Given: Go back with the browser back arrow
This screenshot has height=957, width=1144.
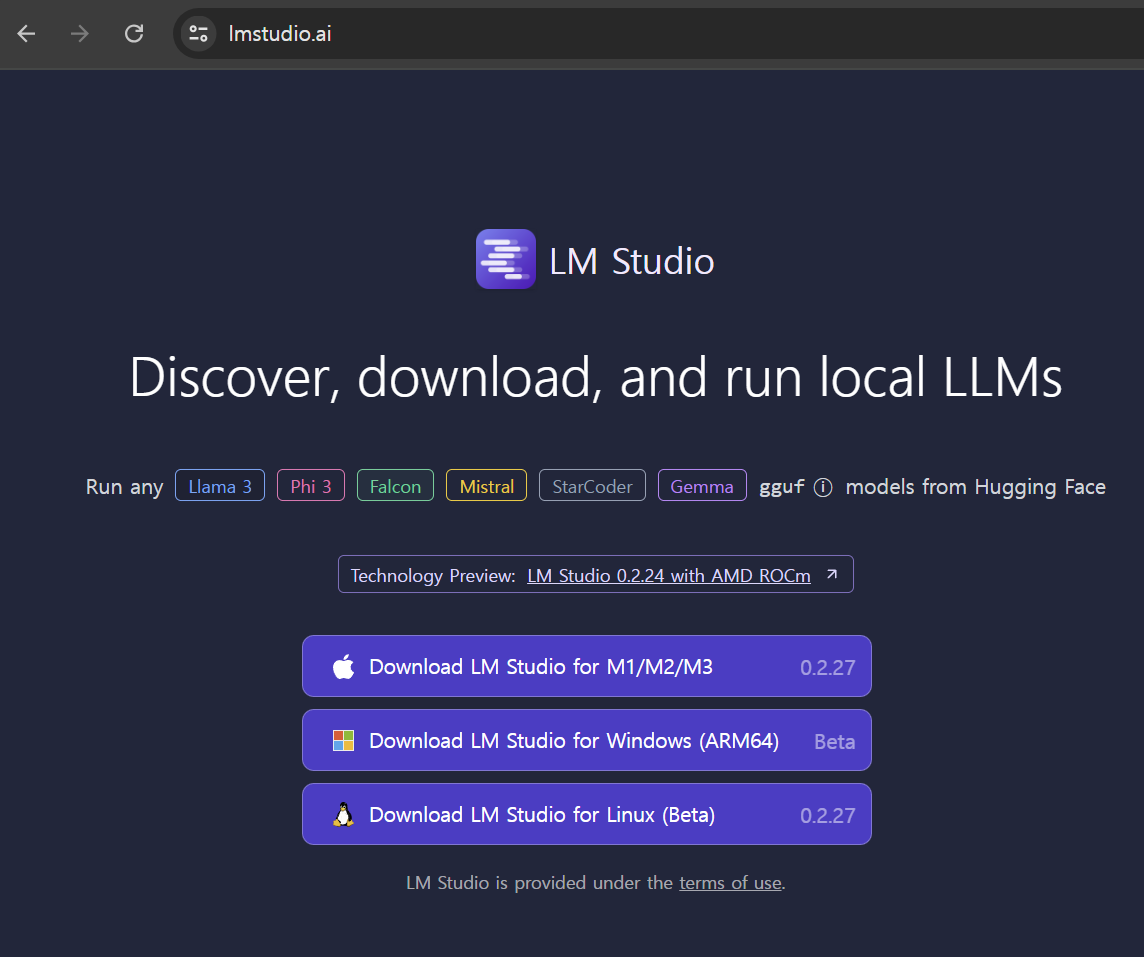Looking at the screenshot, I should 26,34.
